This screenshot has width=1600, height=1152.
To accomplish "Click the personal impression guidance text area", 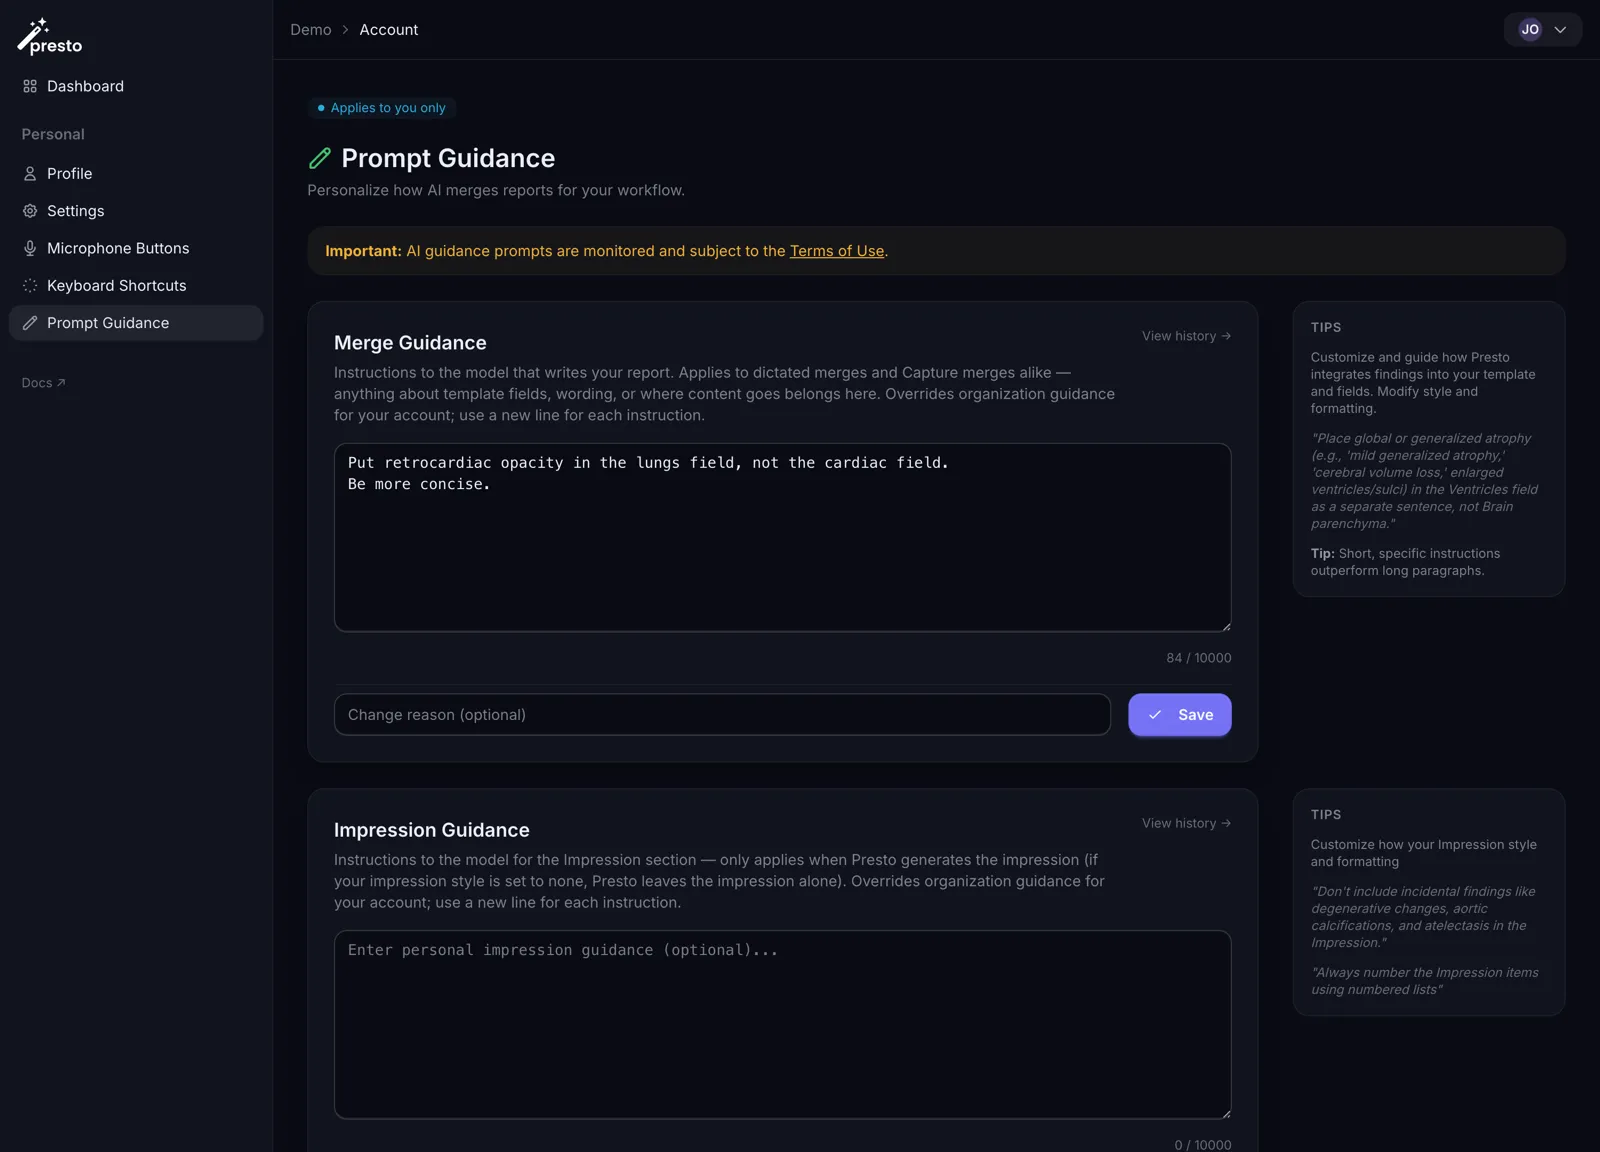I will coord(782,1025).
